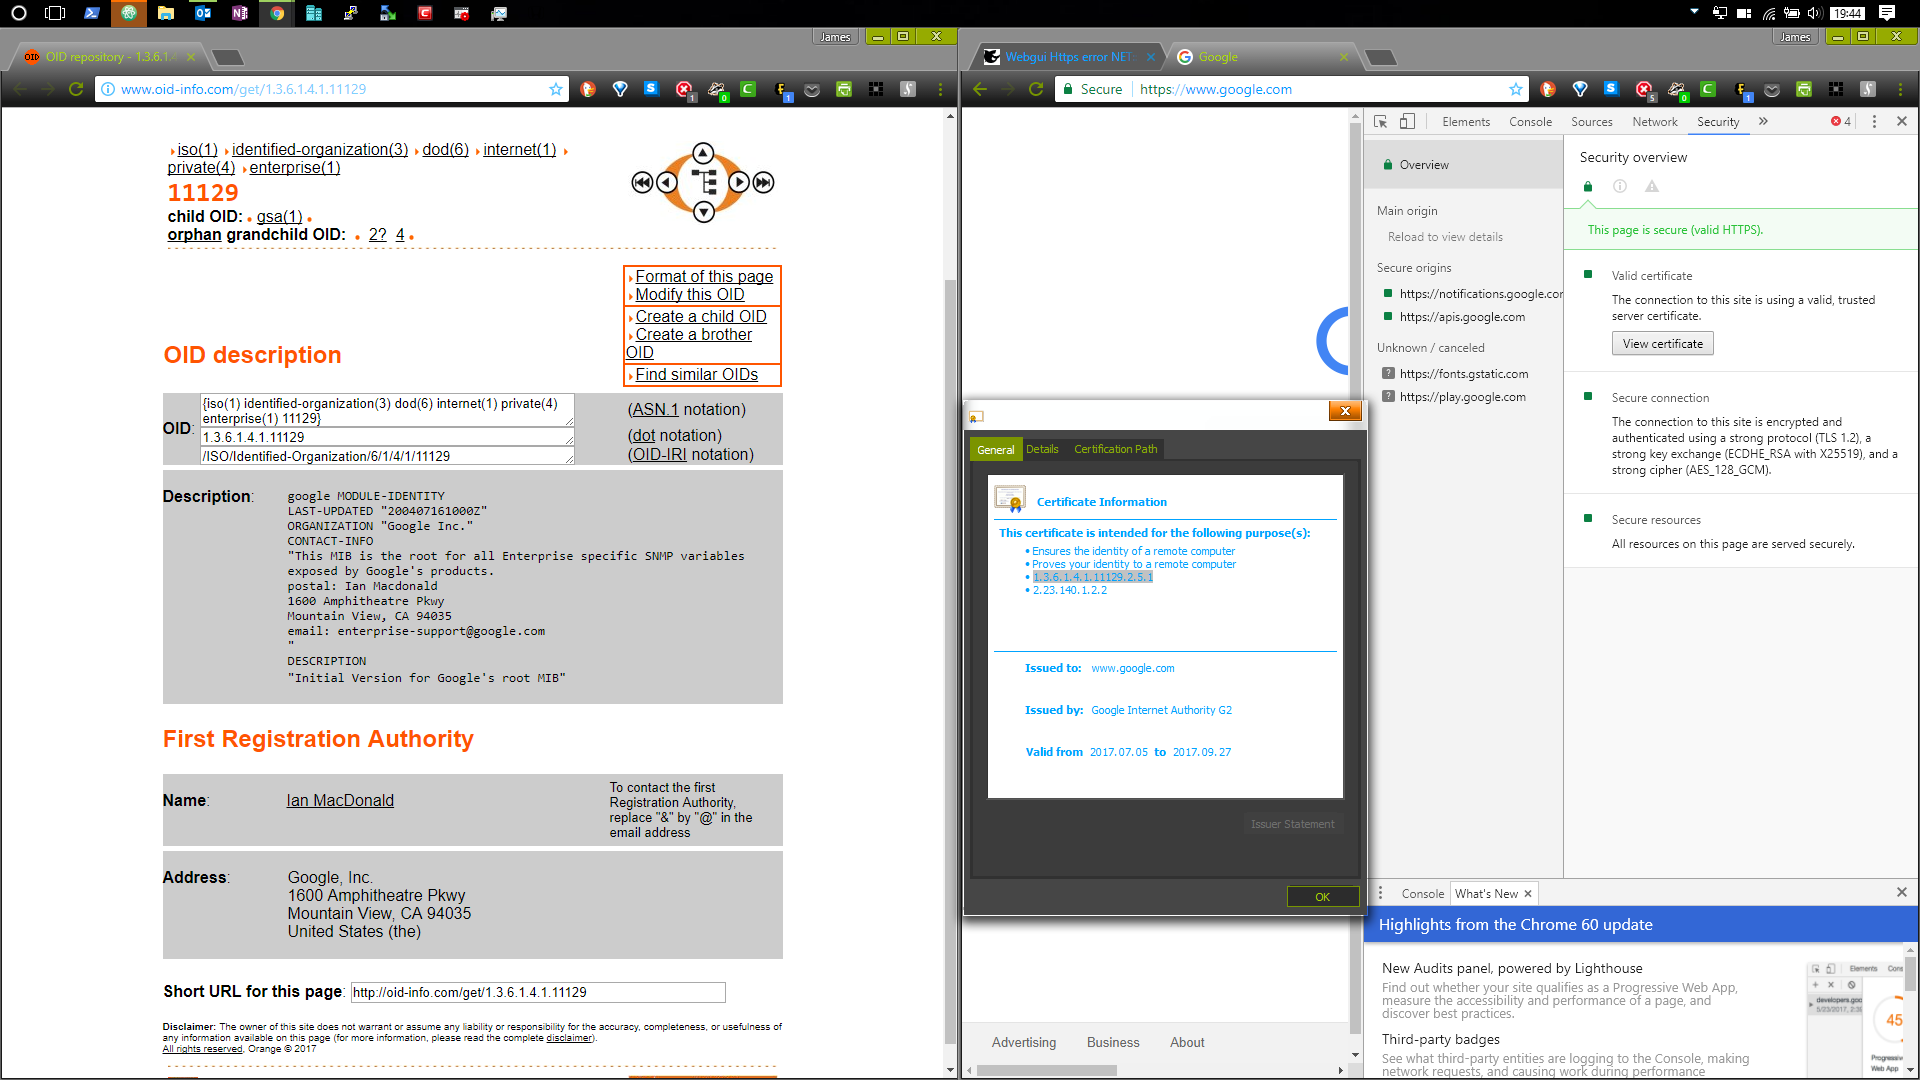Viewport: 1920px width, 1080px height.
Task: Open Ian MacDonald contact link
Action: [x=340, y=801]
